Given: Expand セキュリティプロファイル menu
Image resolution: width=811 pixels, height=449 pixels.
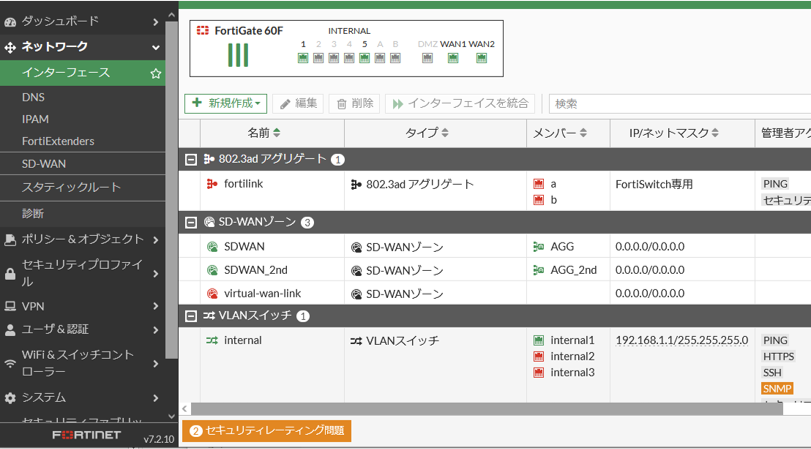Looking at the screenshot, I should 155,273.
